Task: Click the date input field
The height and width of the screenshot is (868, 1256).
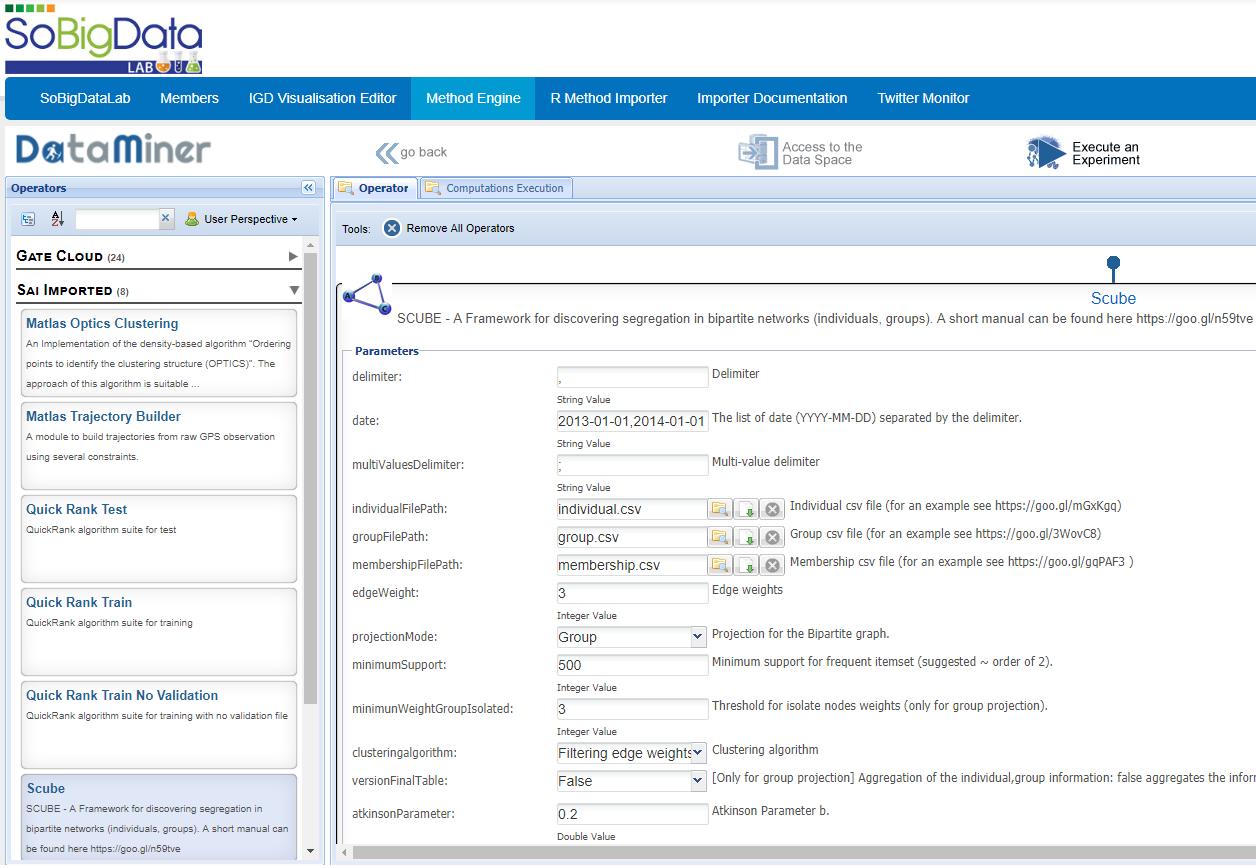Action: (632, 421)
